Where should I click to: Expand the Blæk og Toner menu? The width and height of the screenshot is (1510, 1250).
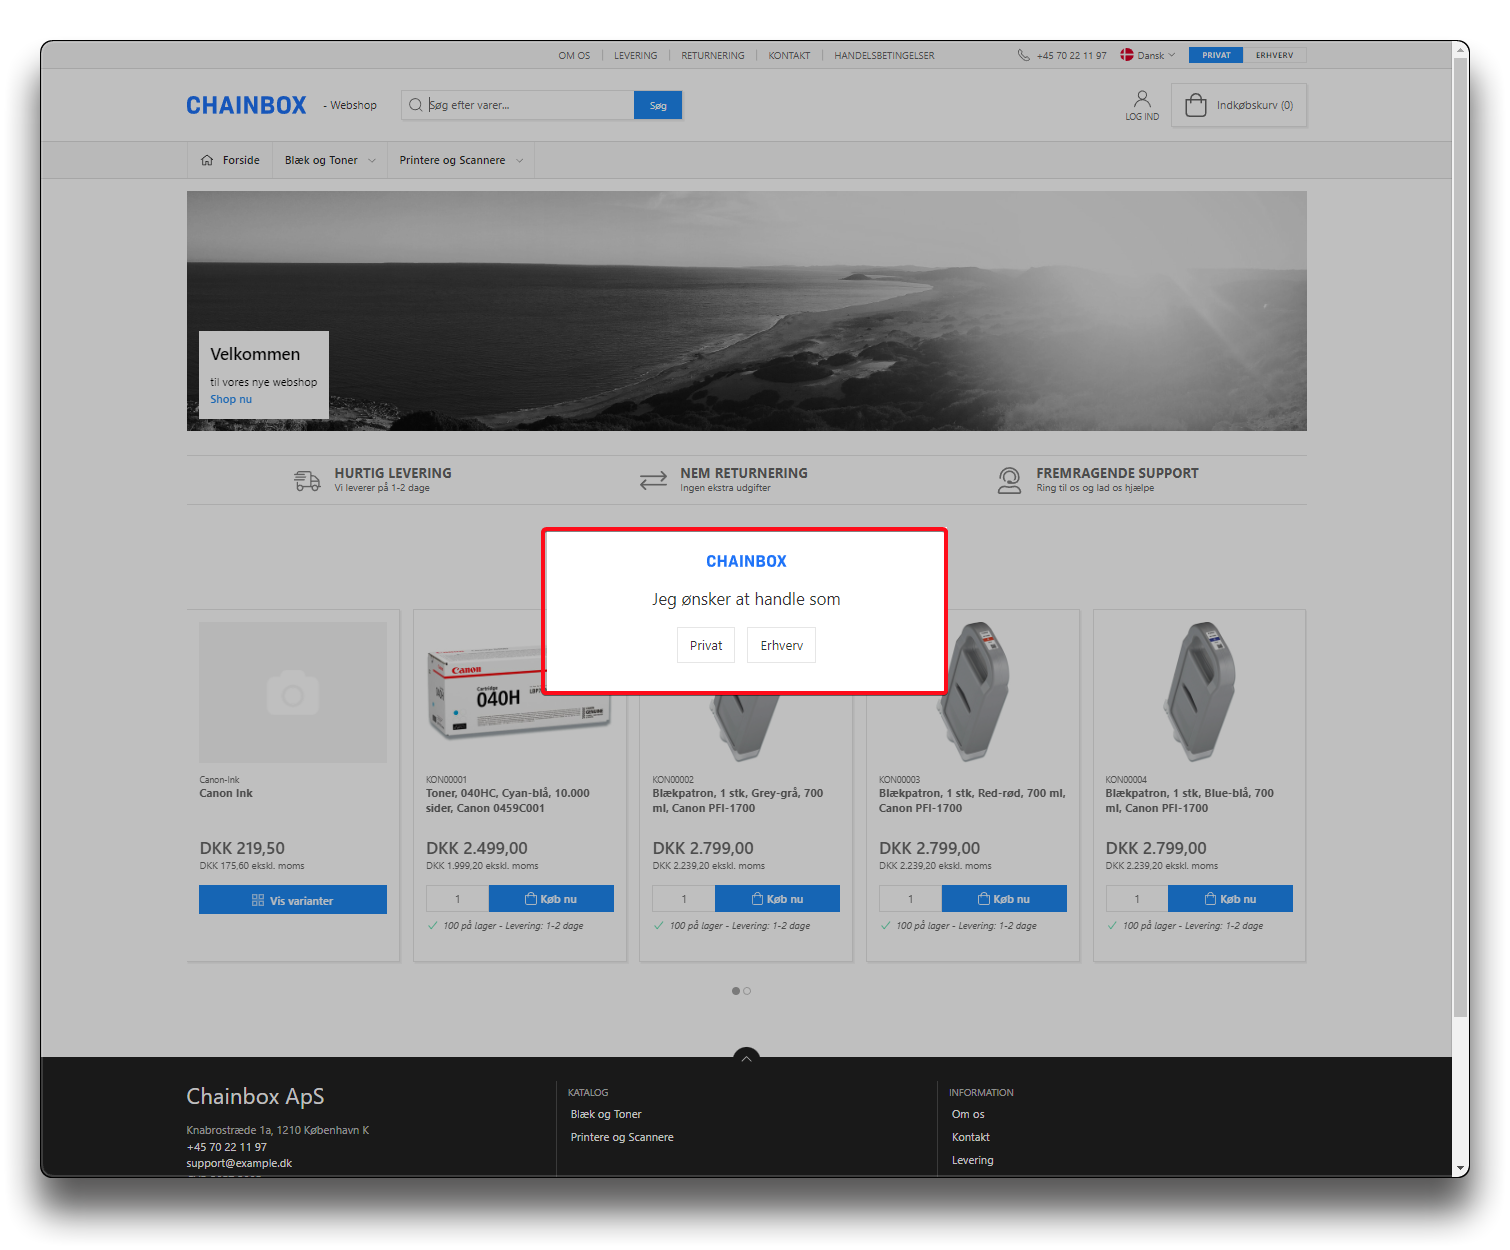329,160
